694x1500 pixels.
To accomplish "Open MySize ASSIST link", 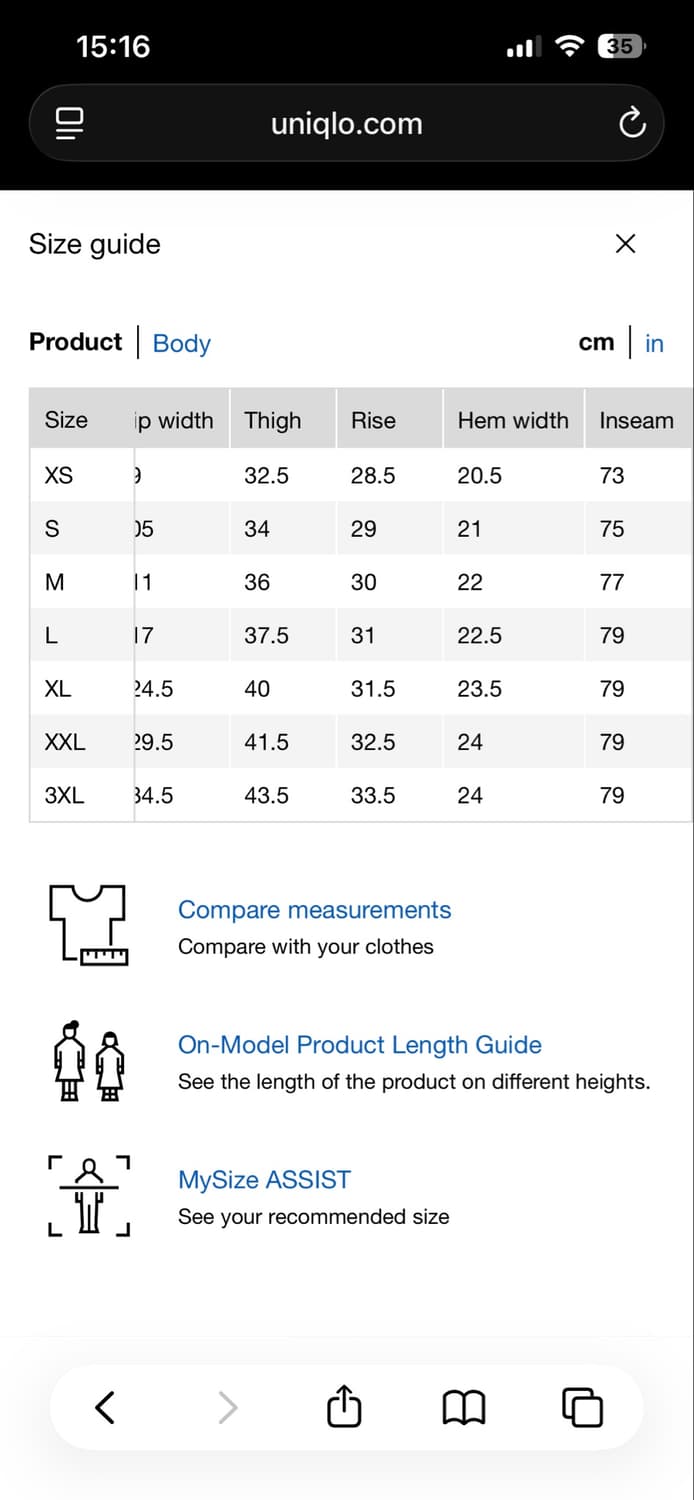I will 264,1180.
